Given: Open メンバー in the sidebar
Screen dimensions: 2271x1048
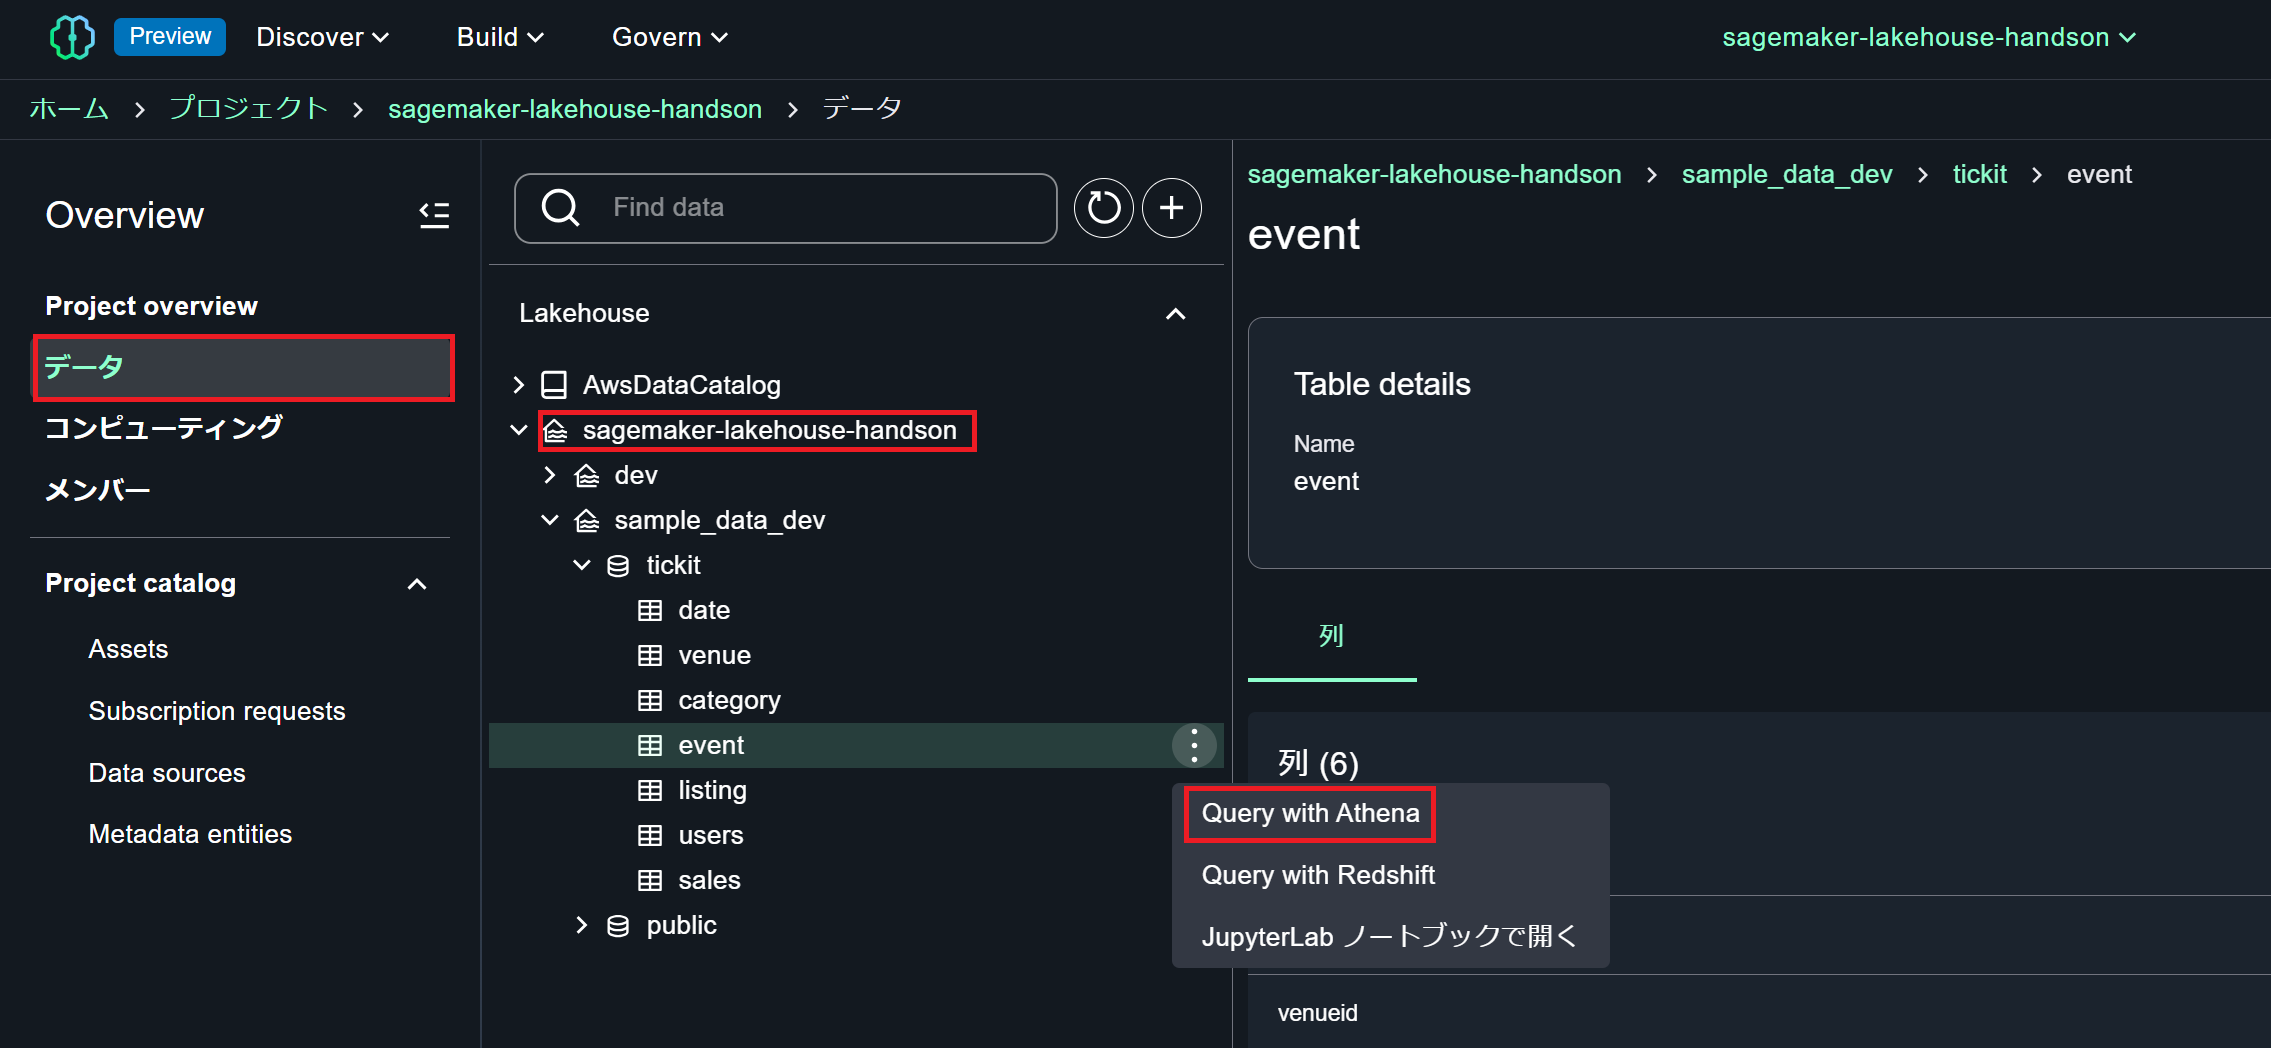Looking at the screenshot, I should 98,490.
